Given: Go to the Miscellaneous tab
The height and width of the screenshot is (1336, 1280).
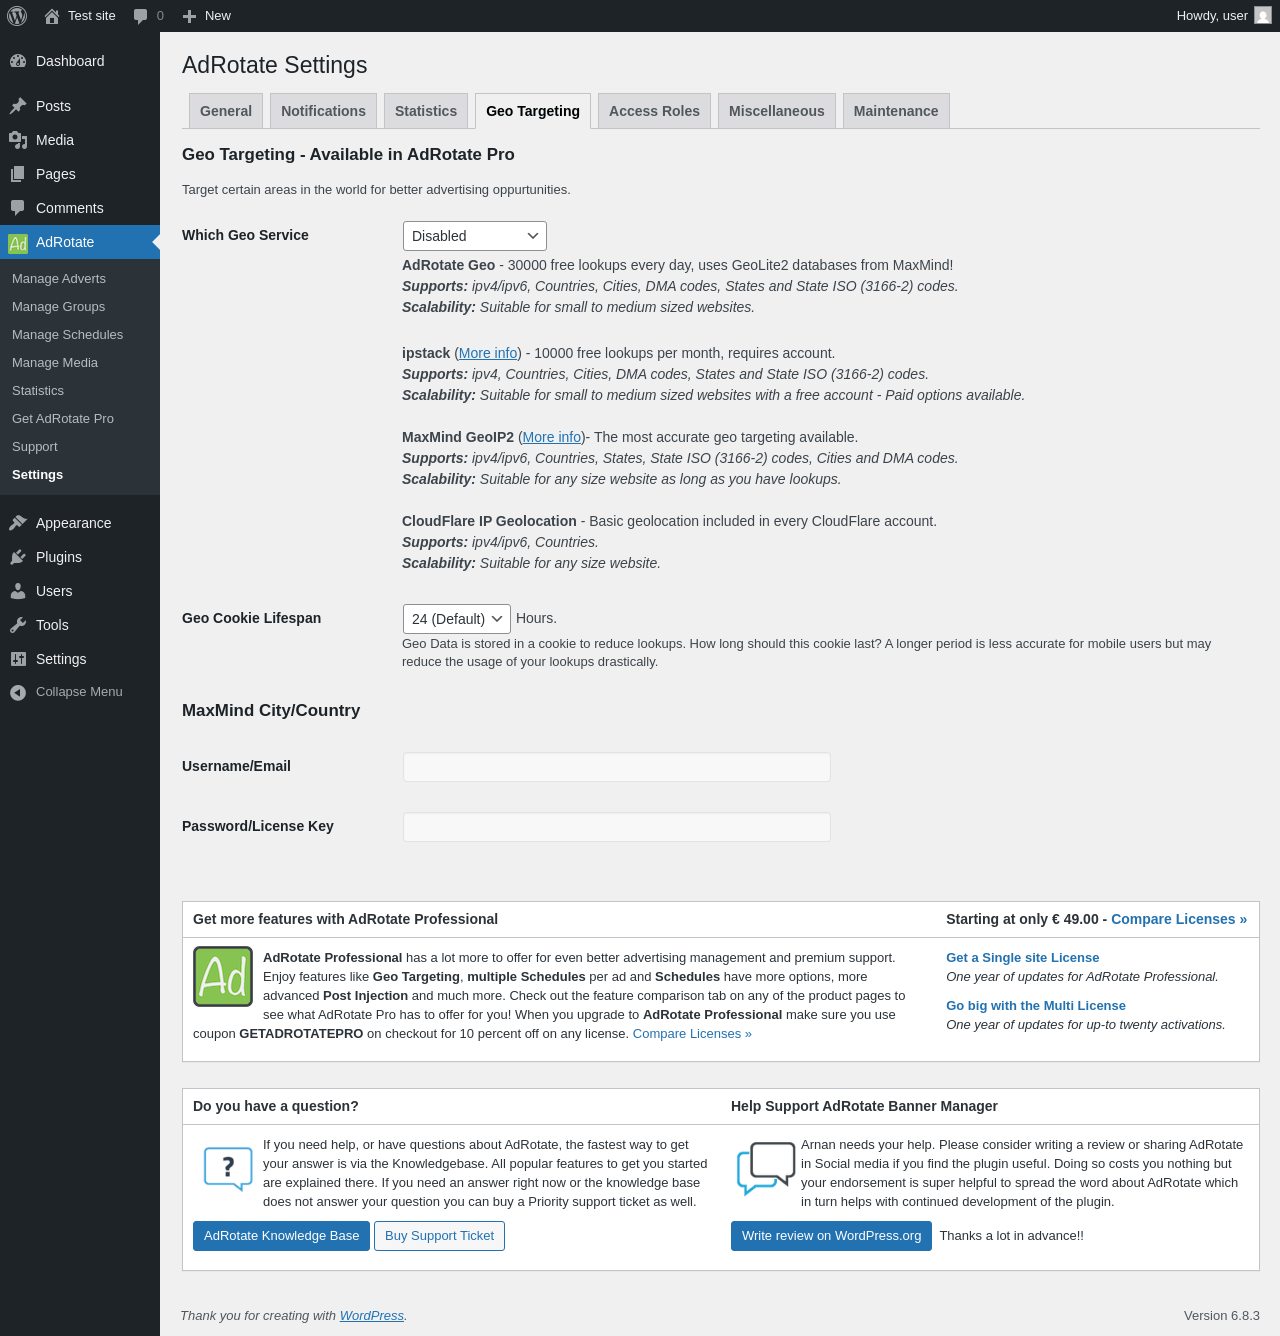Looking at the screenshot, I should (777, 111).
